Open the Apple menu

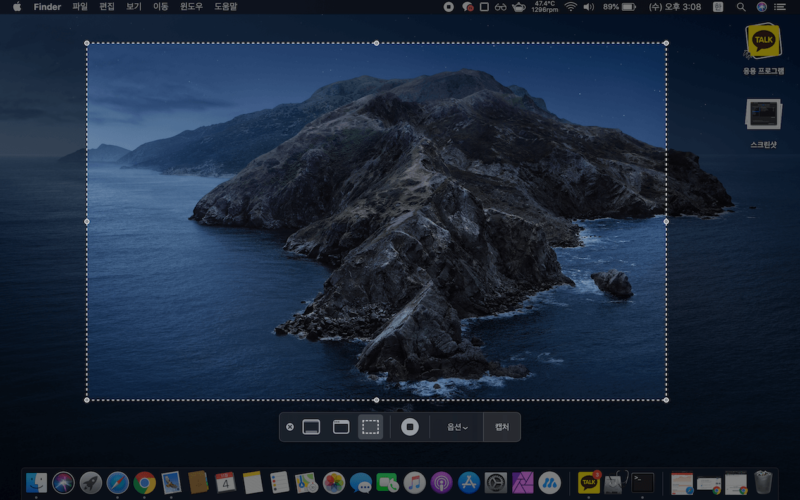tap(17, 7)
